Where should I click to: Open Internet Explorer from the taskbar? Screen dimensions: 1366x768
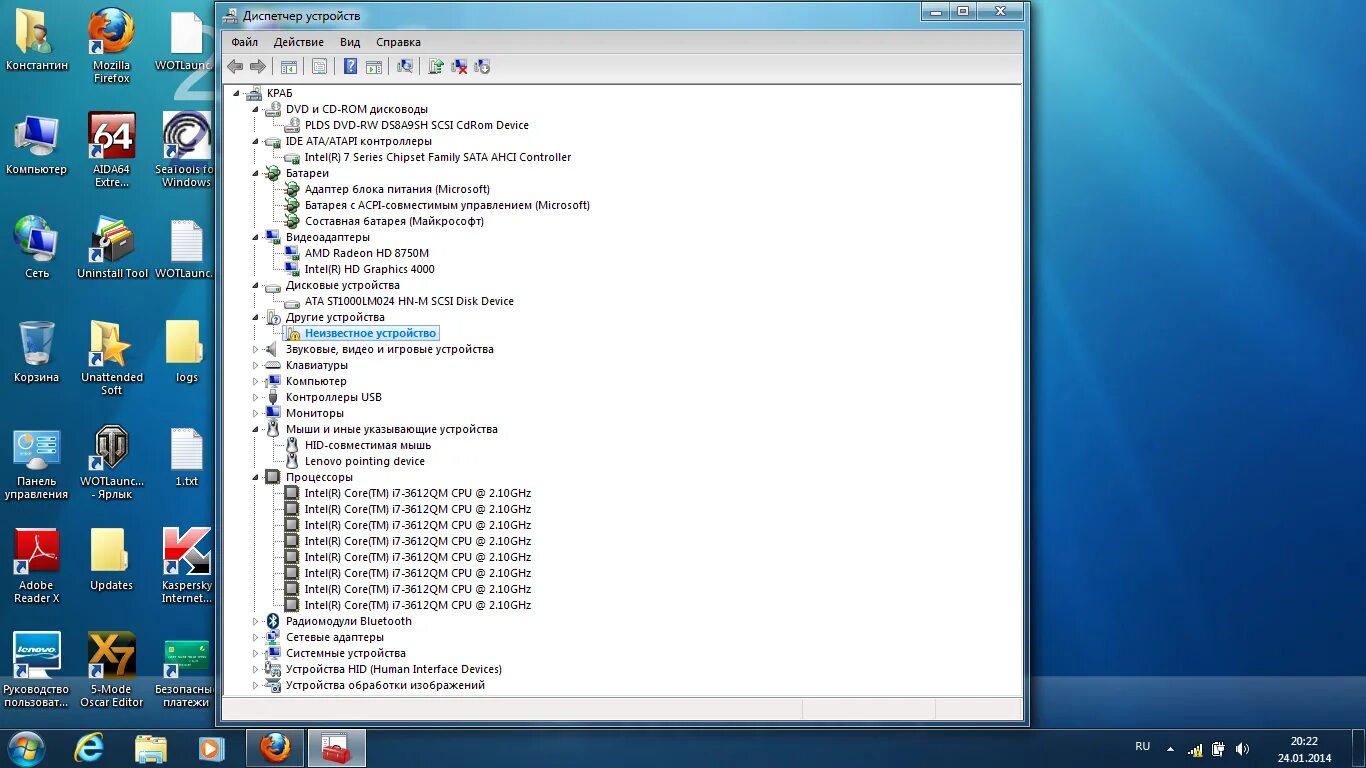tap(89, 748)
